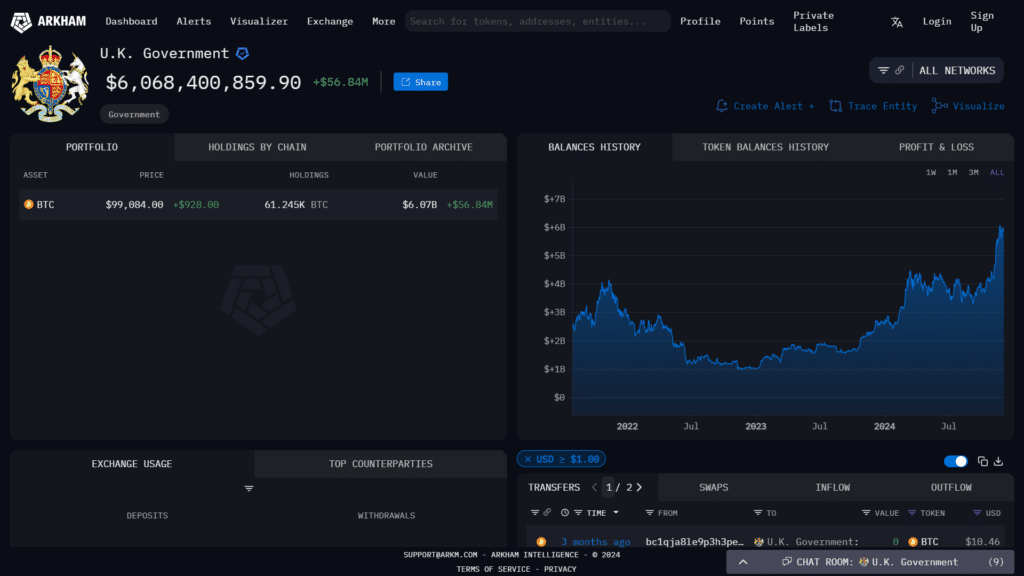Remove the USD ≥ $1.00 filter chip
1024x576 pixels.
[528, 459]
